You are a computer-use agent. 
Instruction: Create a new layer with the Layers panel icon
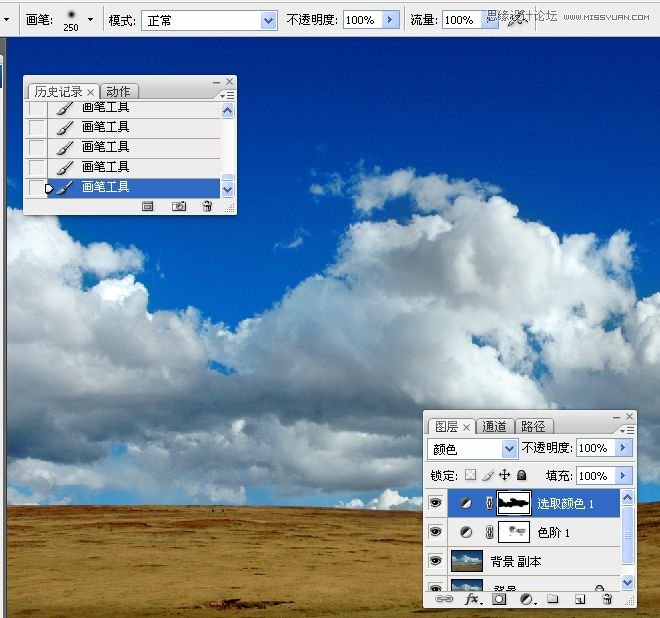pyautogui.click(x=579, y=600)
